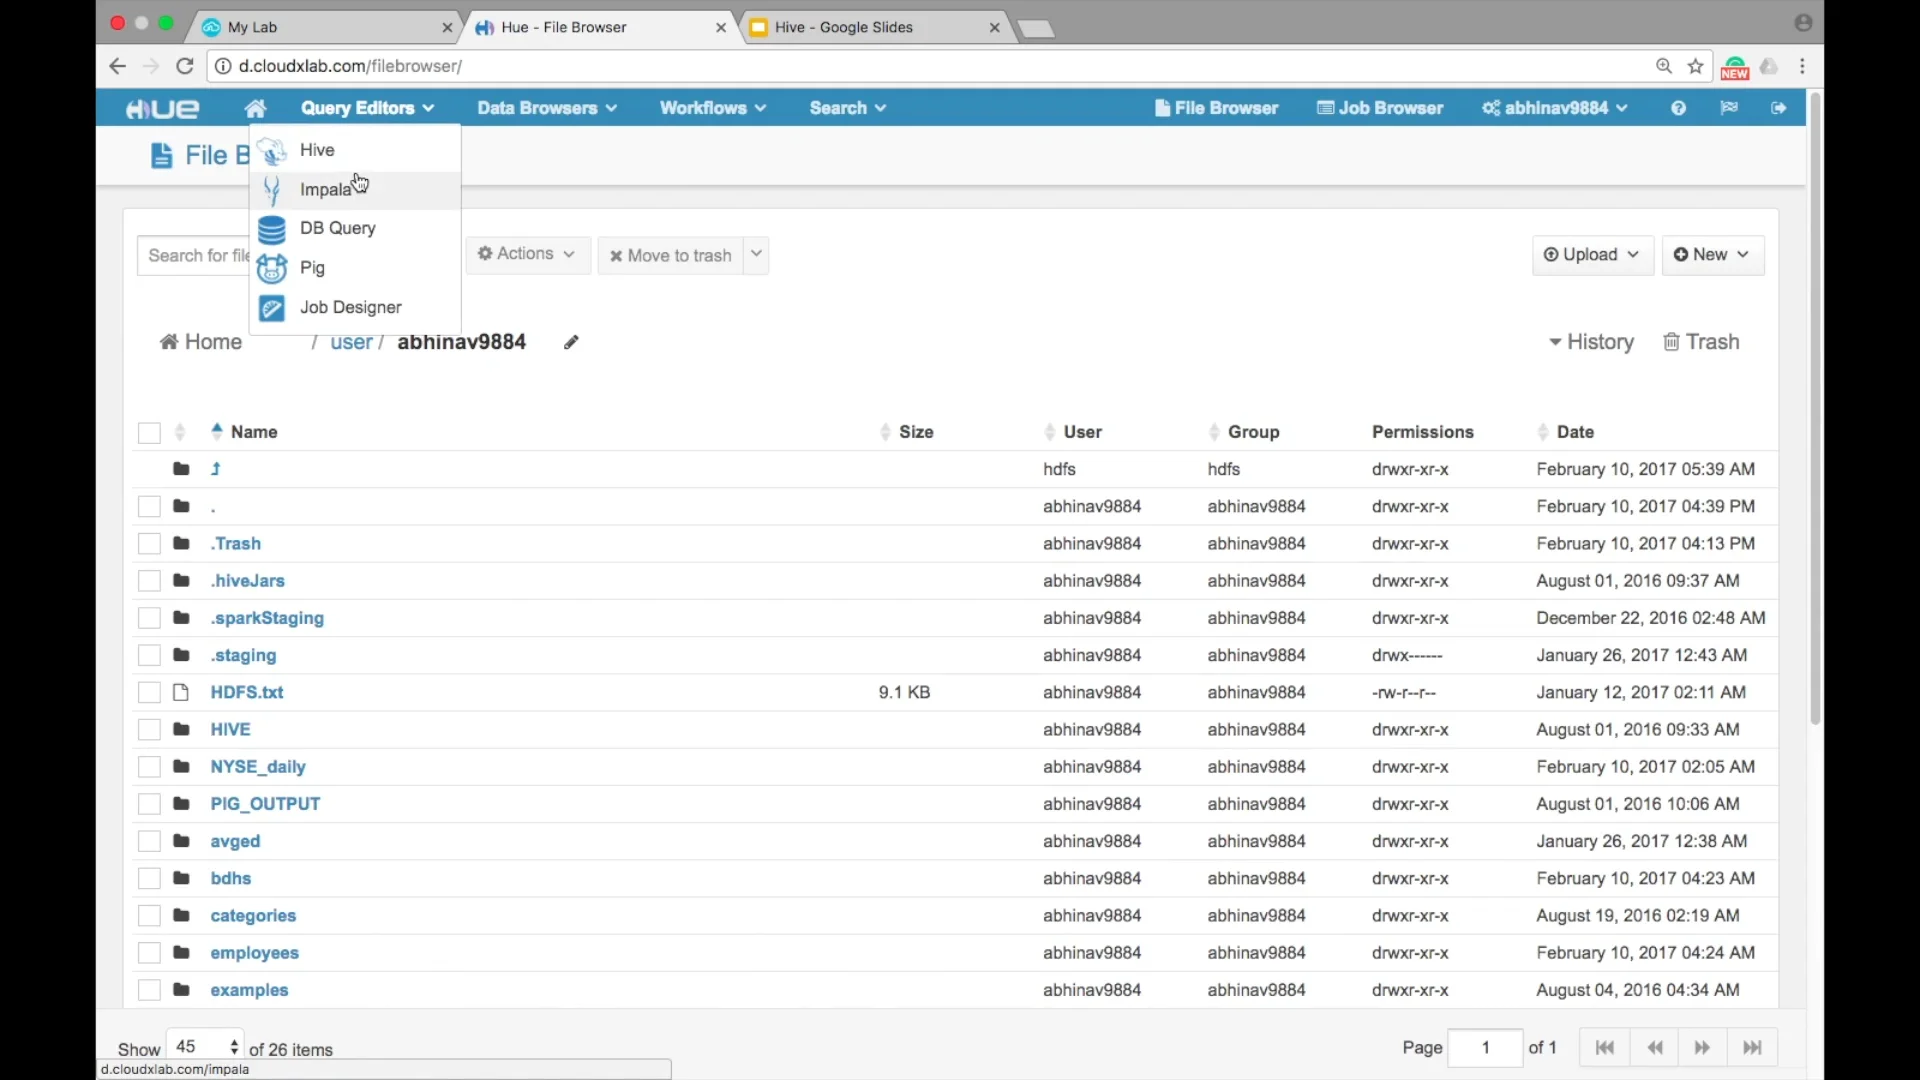Click the pencil edit path icon
Image resolution: width=1920 pixels, height=1080 pixels.
pos(571,343)
